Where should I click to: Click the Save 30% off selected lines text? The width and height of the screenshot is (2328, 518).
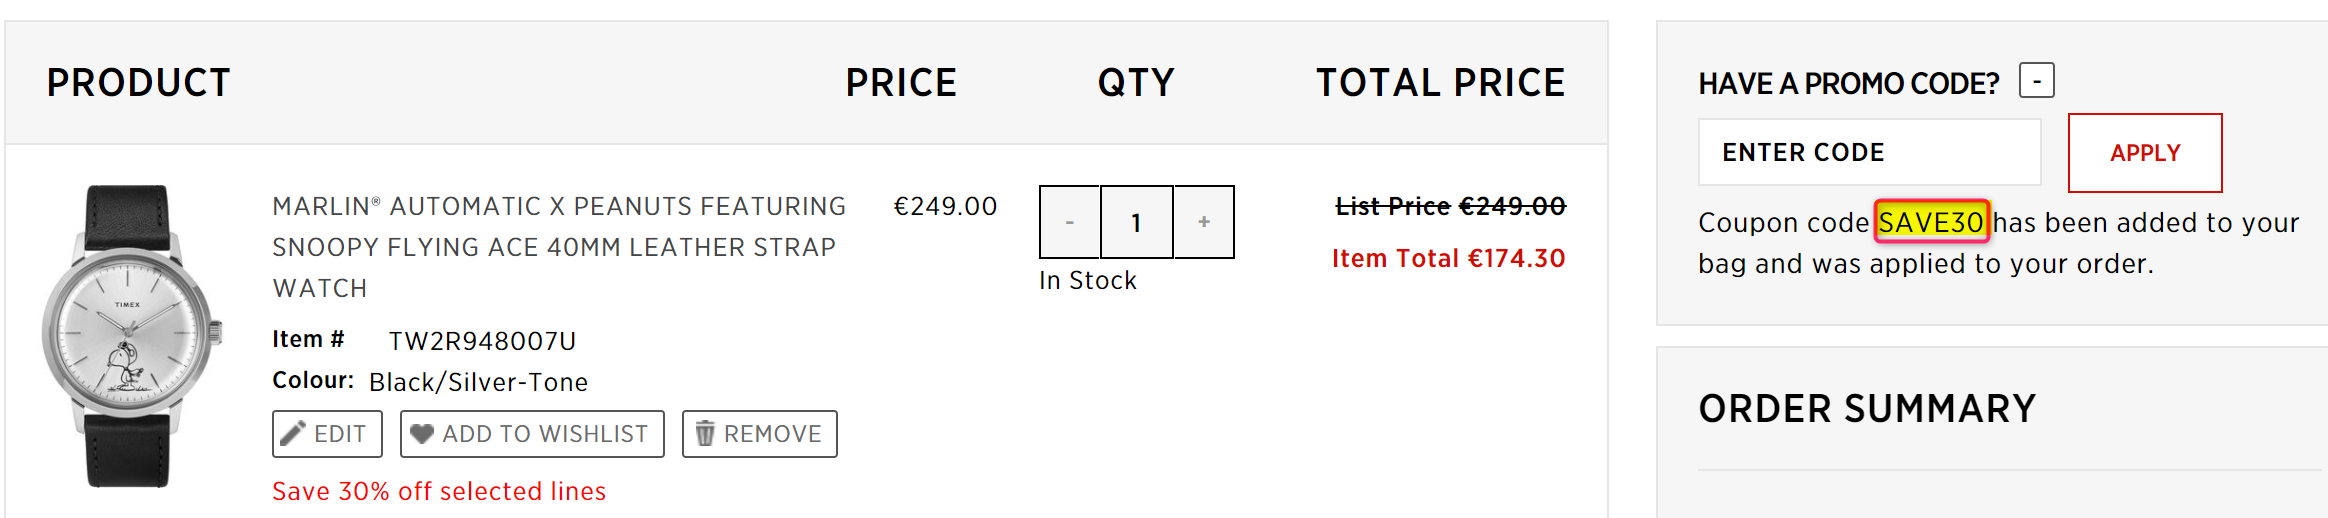coord(439,491)
